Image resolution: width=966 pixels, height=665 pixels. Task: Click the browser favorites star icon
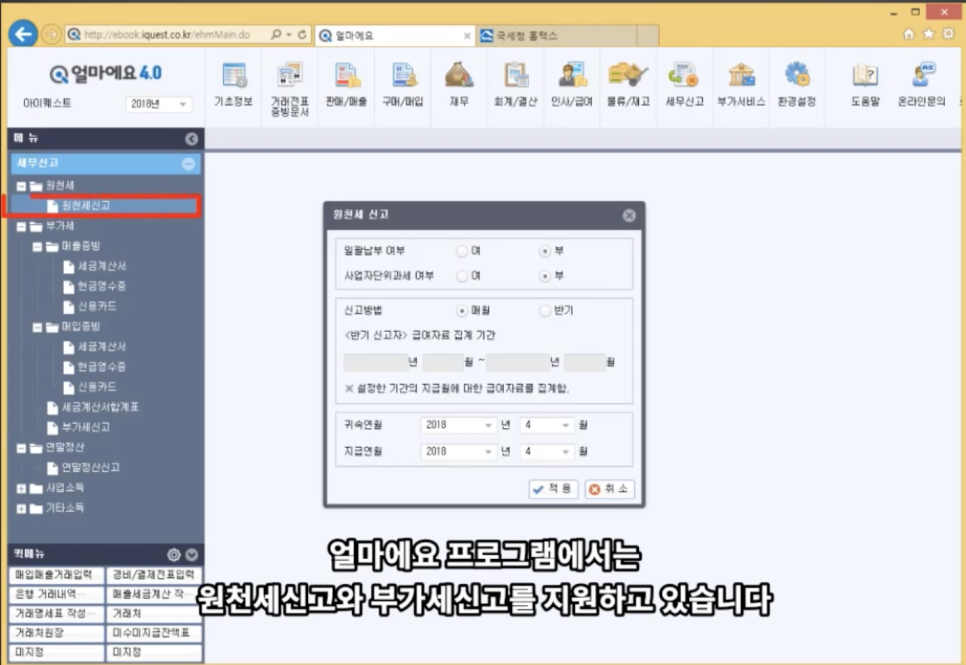click(928, 34)
